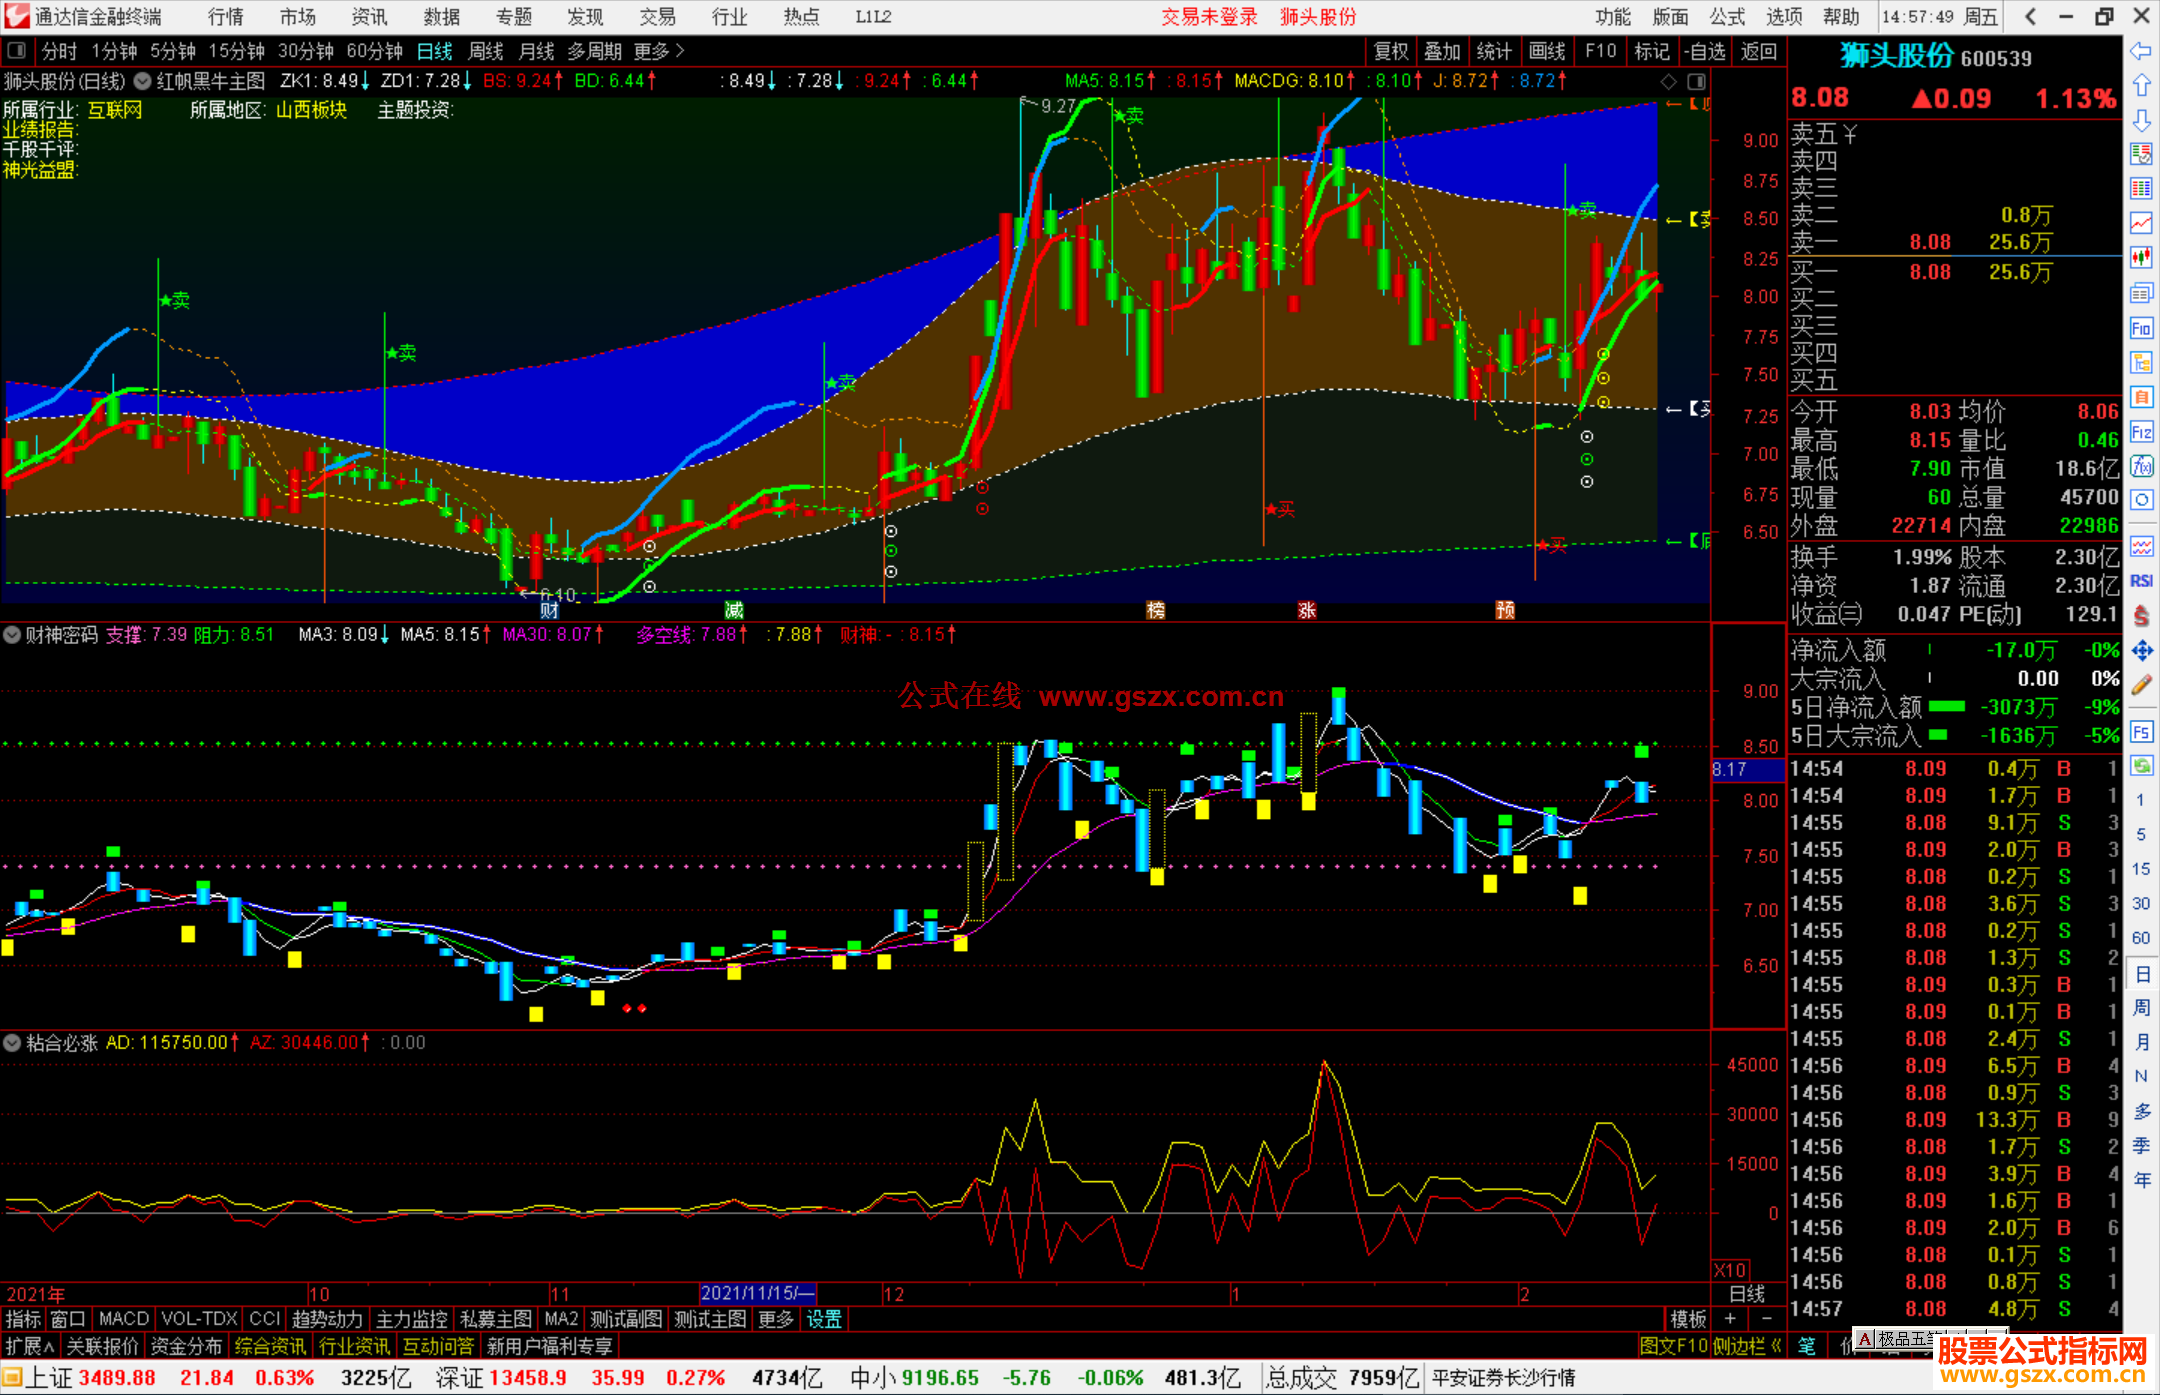The height and width of the screenshot is (1395, 2160).
Task: Toggle the side panel layout icon above the chart
Action: [1697, 81]
